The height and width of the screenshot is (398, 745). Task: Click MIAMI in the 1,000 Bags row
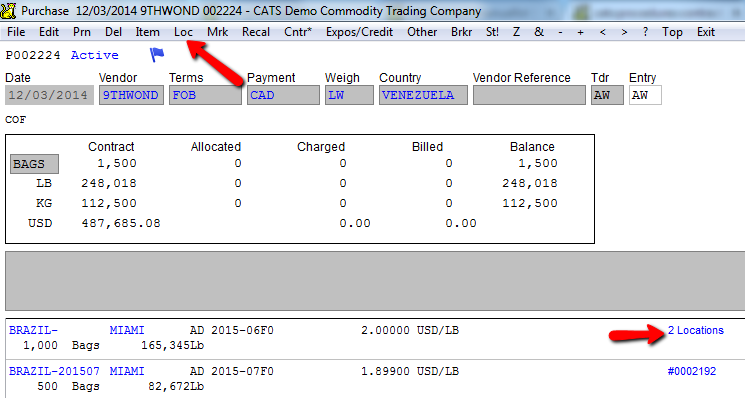click(127, 330)
